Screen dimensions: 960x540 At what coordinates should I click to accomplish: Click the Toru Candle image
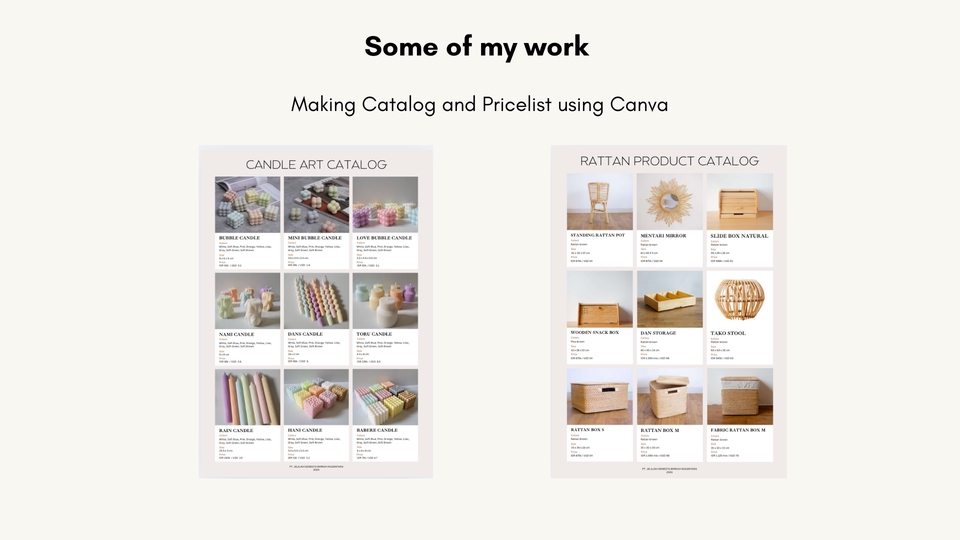click(x=385, y=301)
